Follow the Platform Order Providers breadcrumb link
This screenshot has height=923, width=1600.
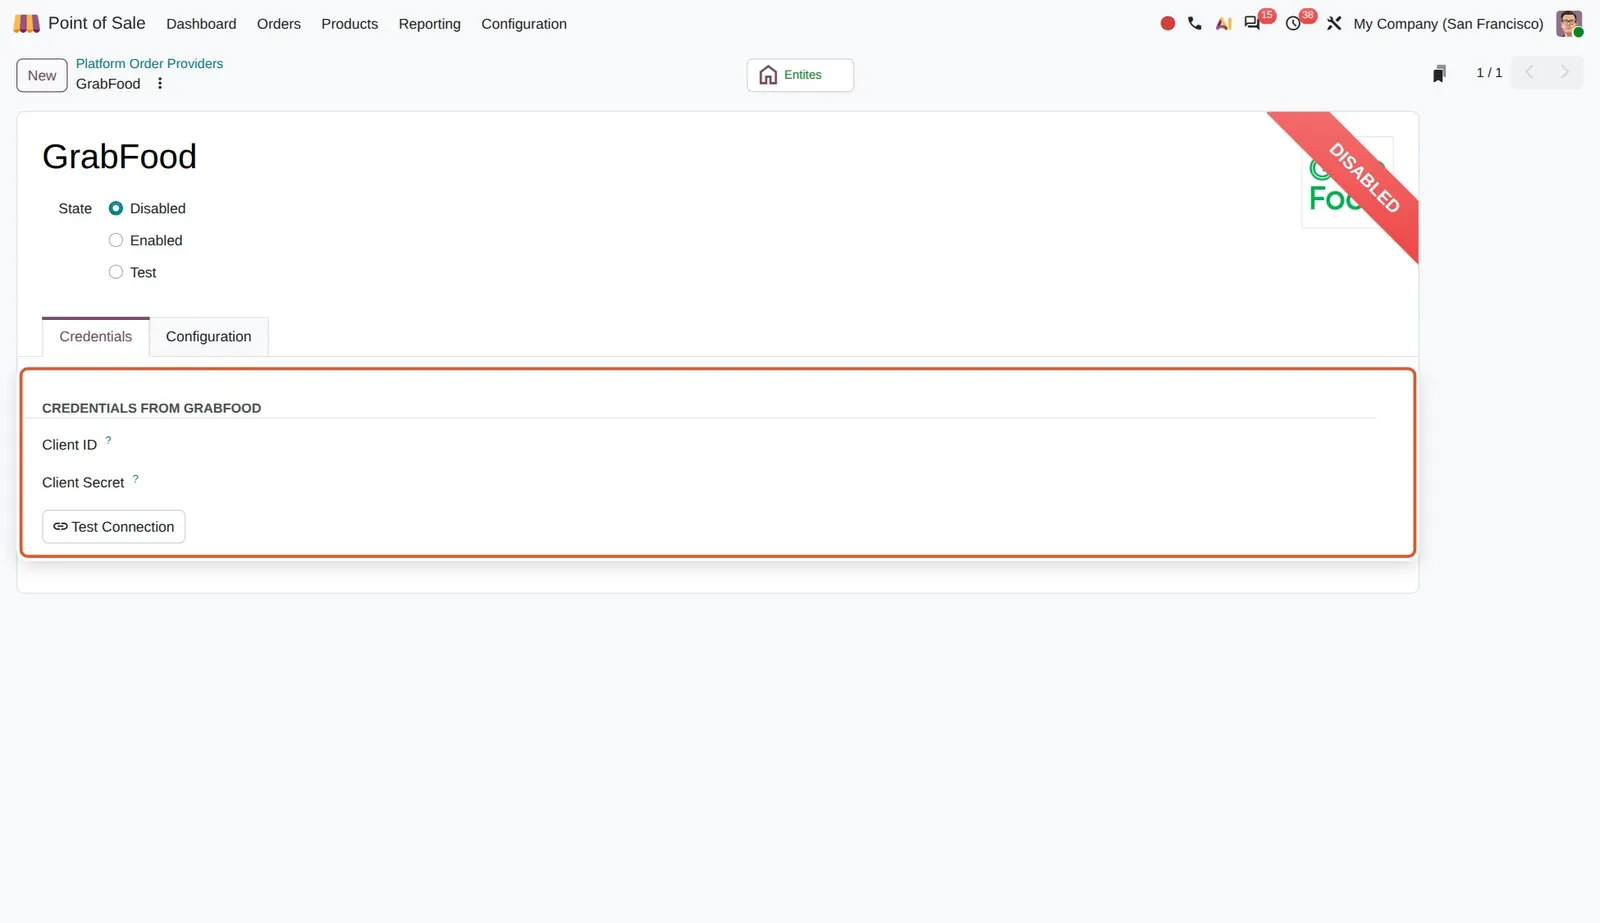pos(150,63)
